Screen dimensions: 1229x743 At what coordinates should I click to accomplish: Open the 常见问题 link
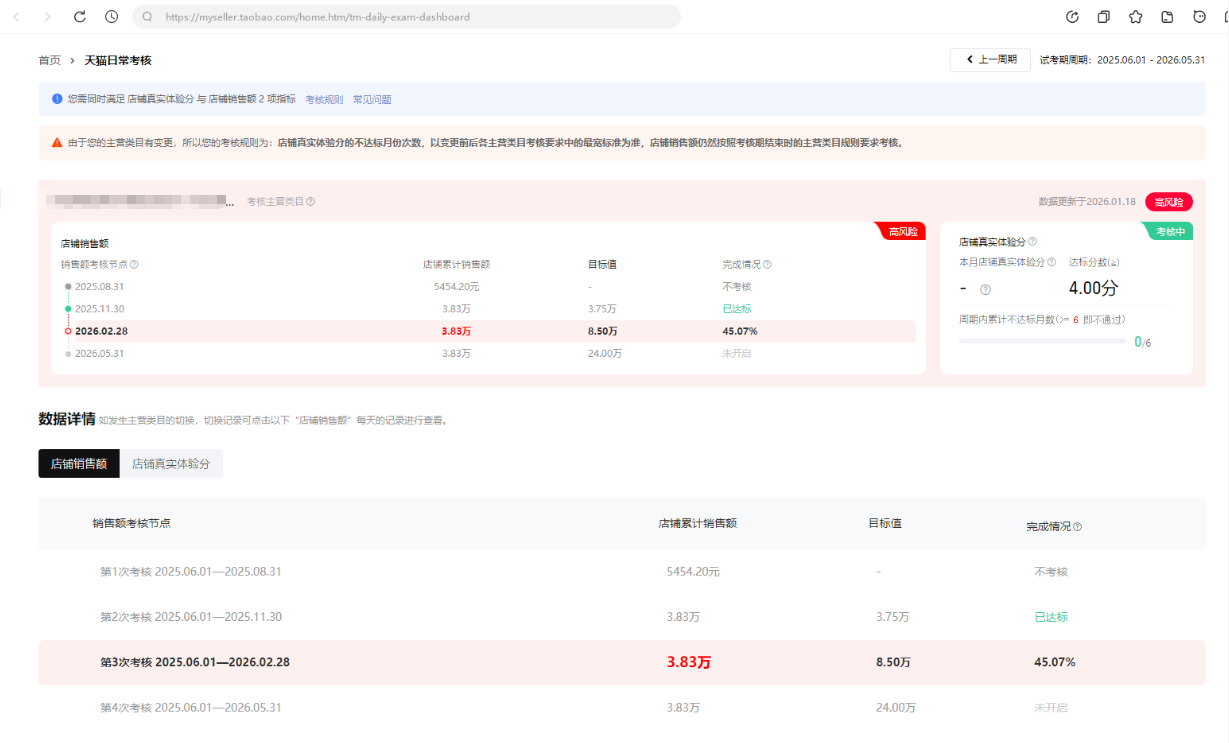pos(372,100)
